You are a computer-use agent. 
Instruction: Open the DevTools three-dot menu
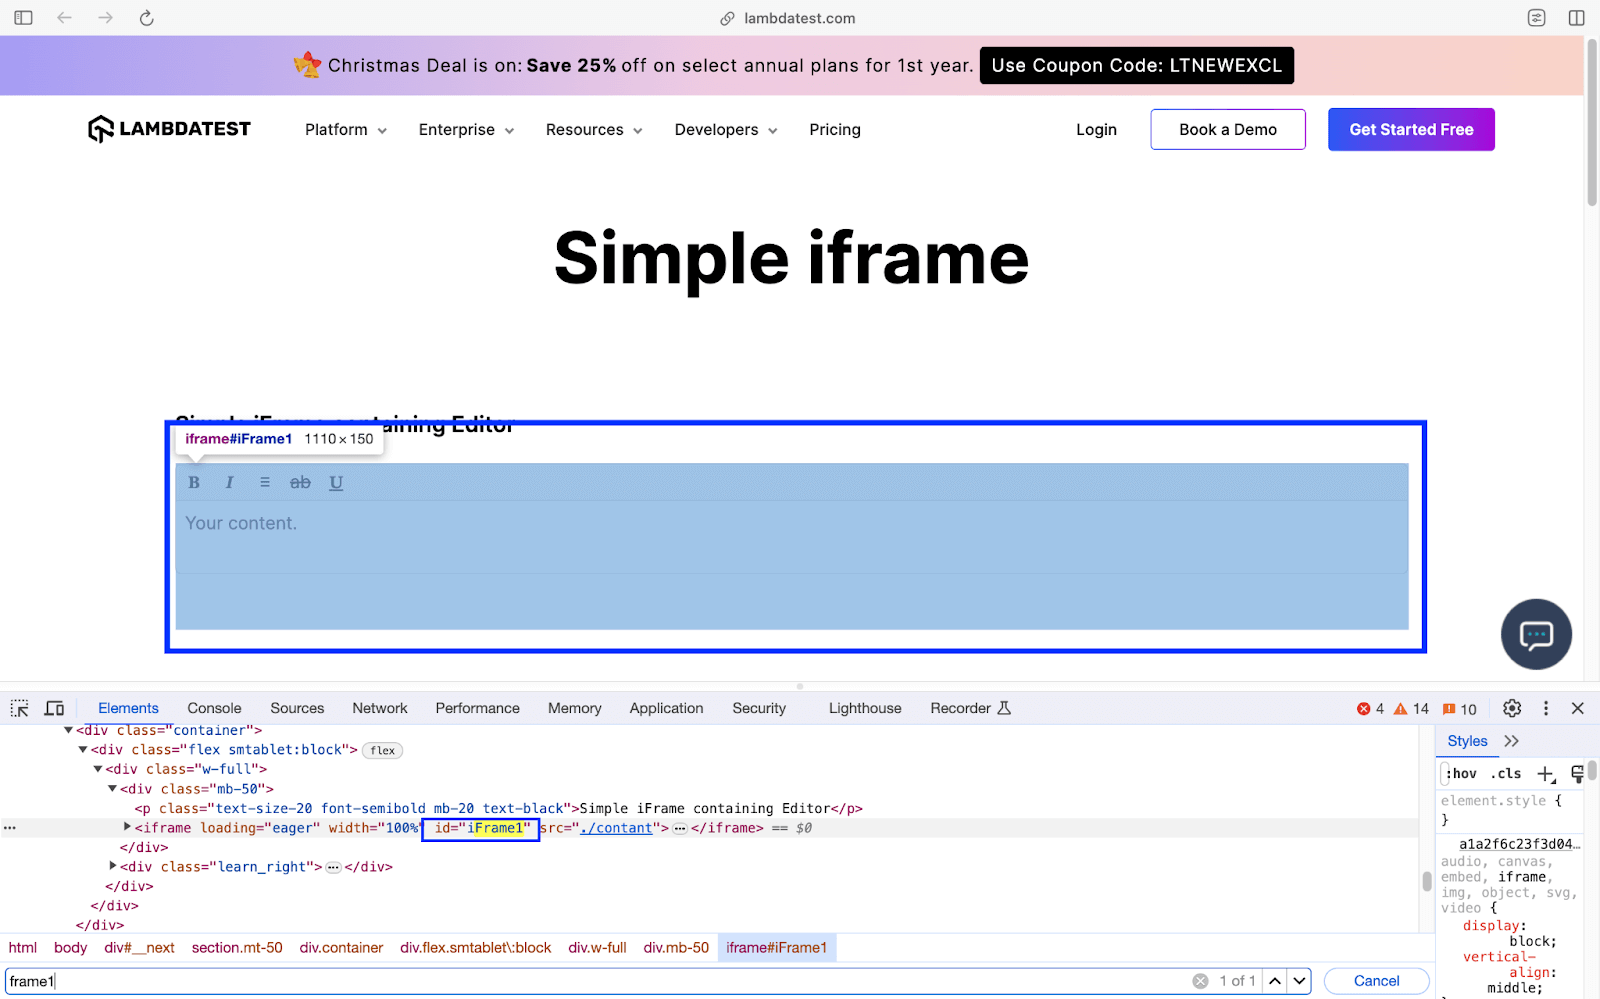pos(1545,707)
